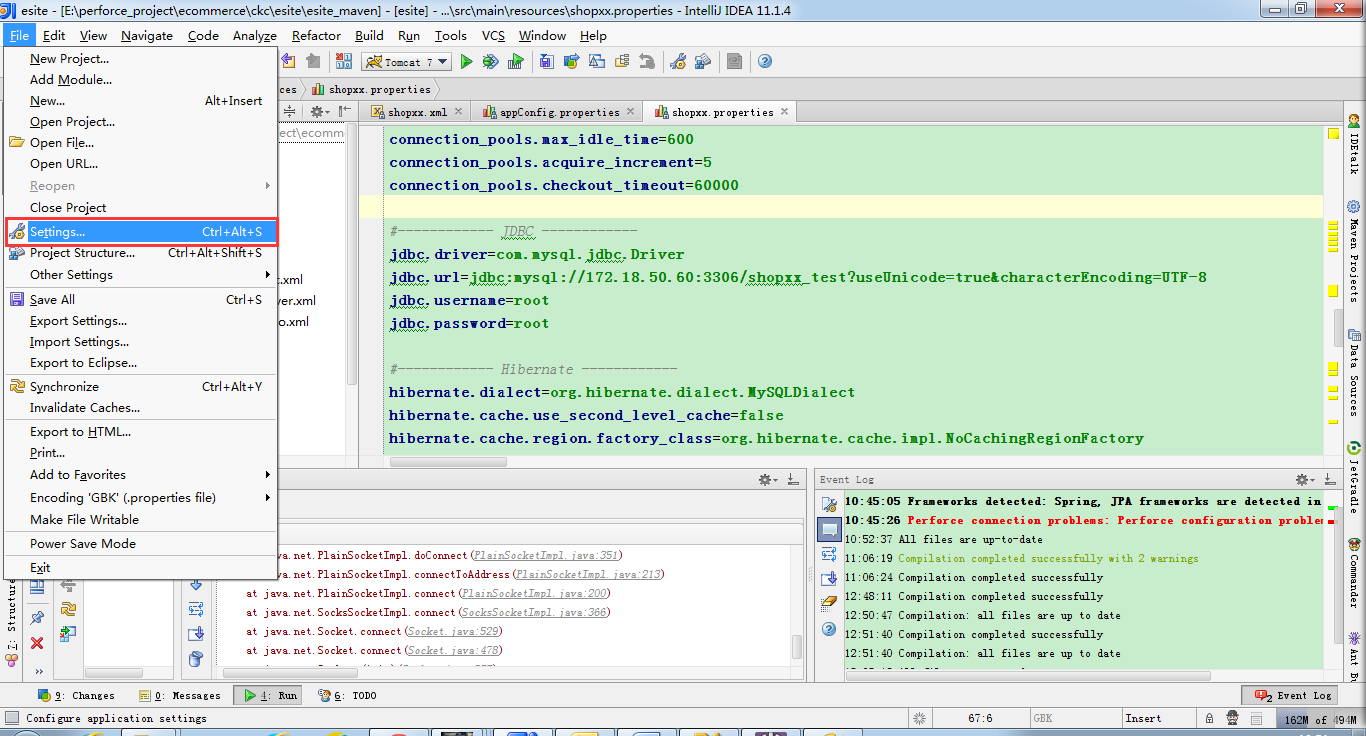
Task: Click the shopxx.properties breadcrumb item
Action: coord(371,89)
